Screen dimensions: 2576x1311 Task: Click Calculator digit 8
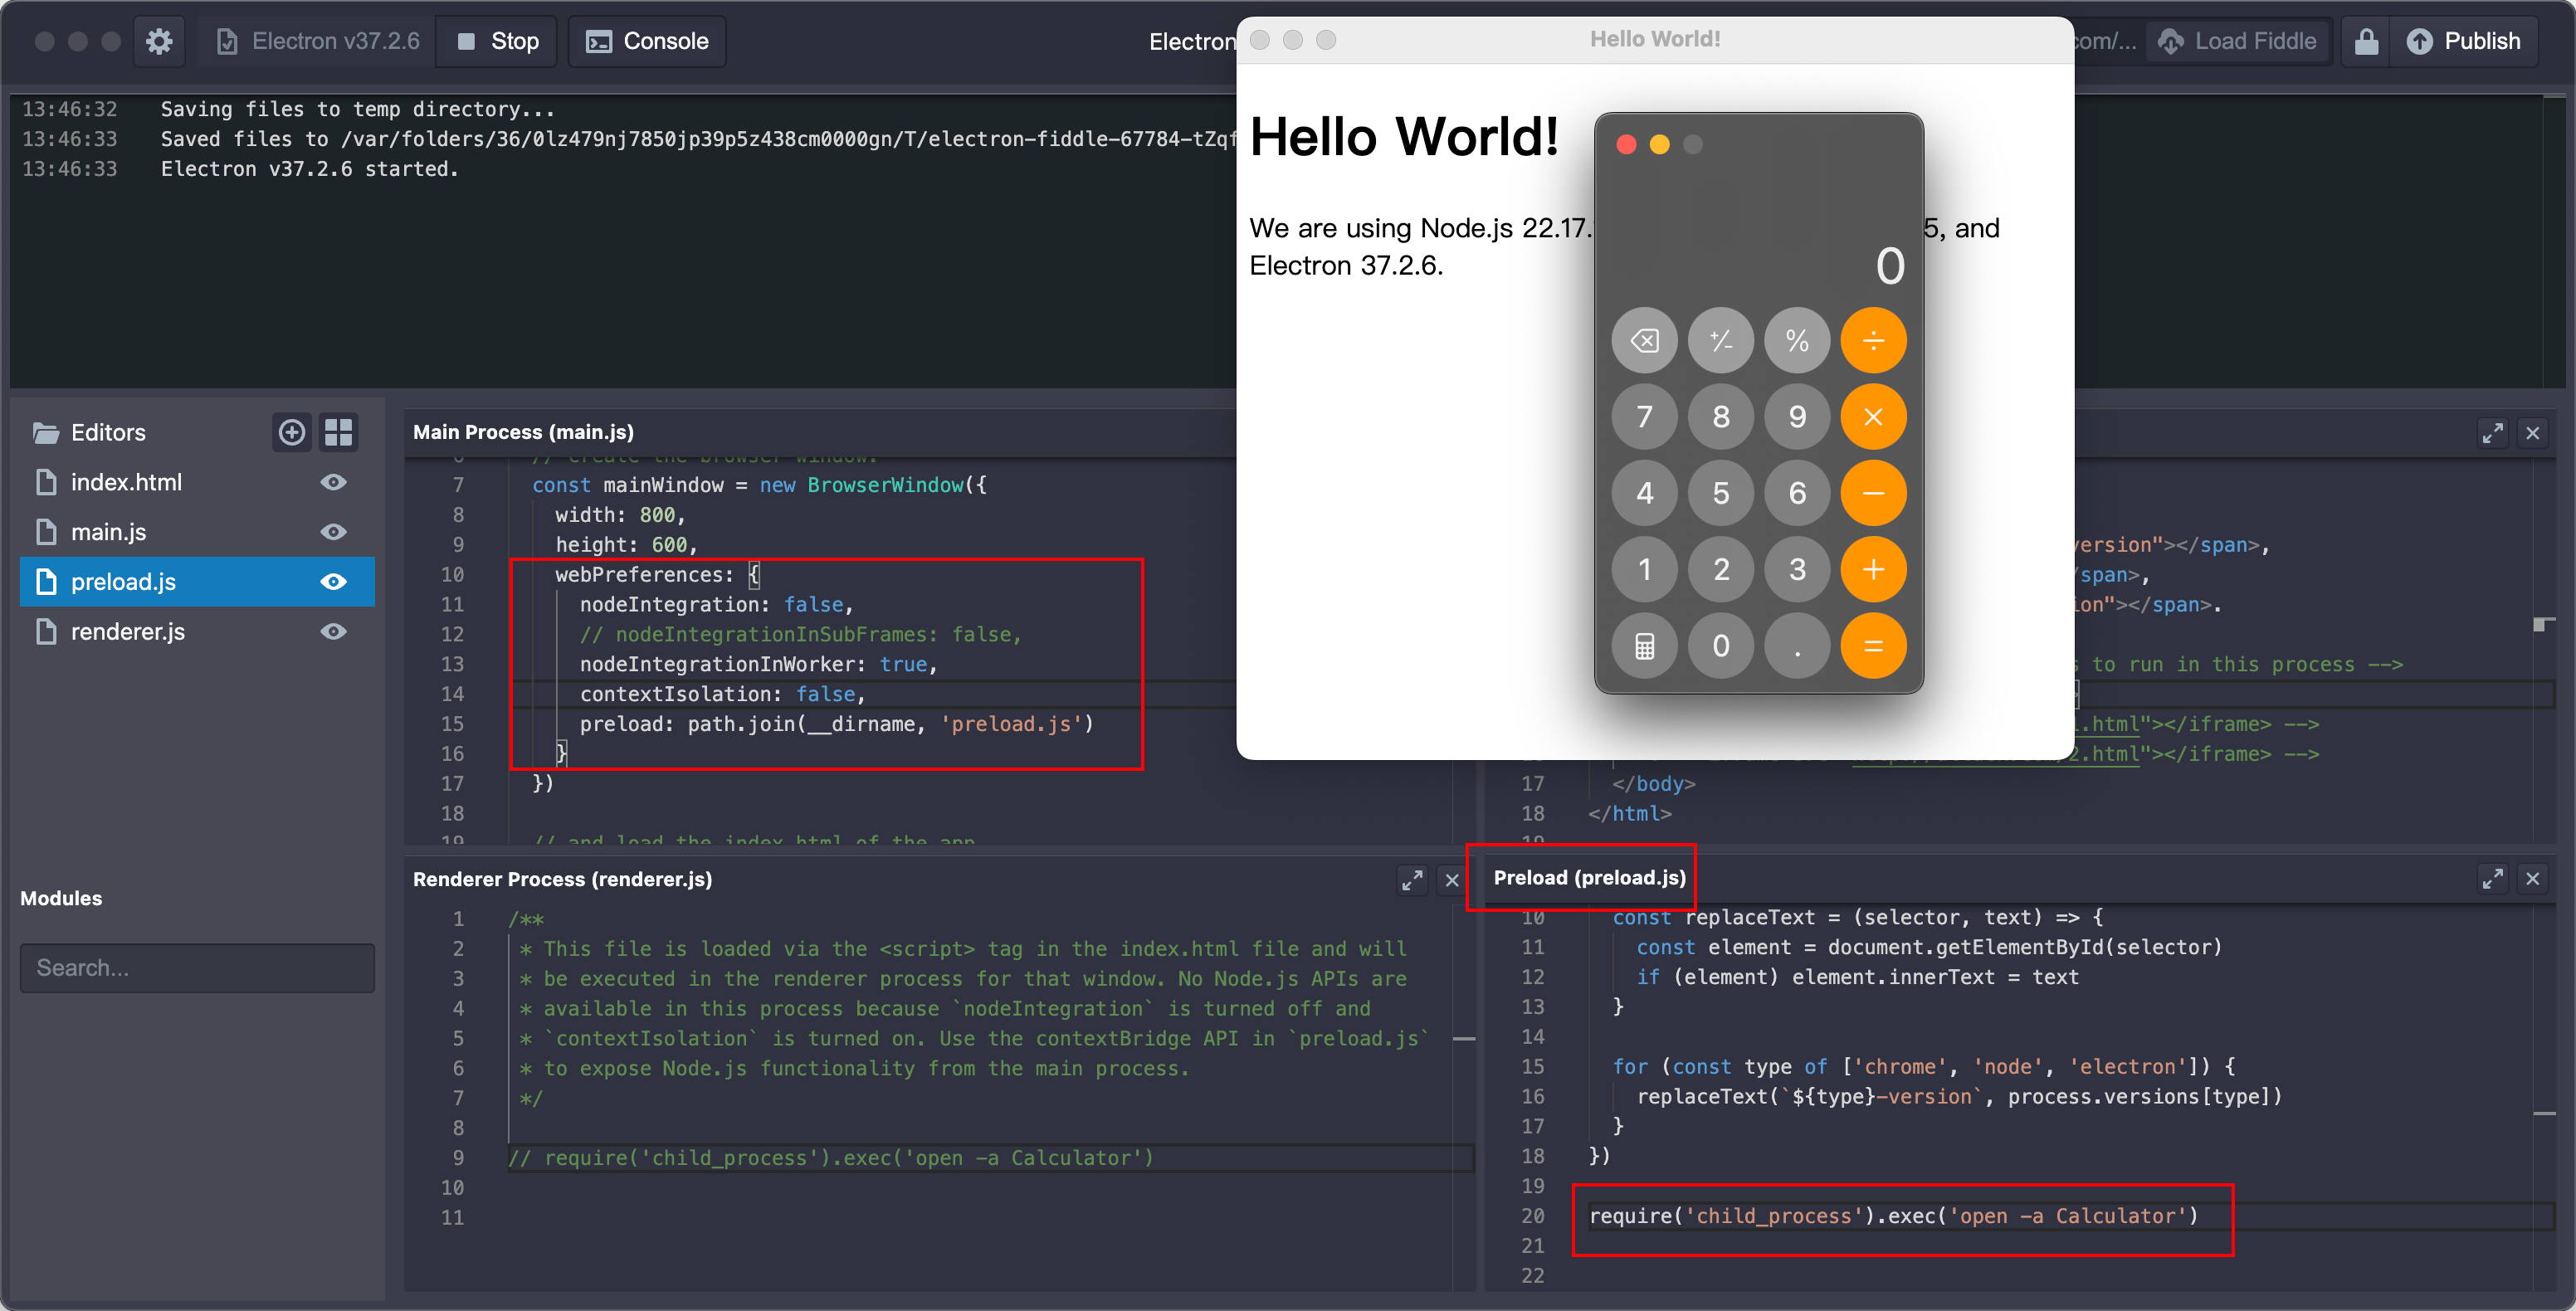coord(1721,417)
